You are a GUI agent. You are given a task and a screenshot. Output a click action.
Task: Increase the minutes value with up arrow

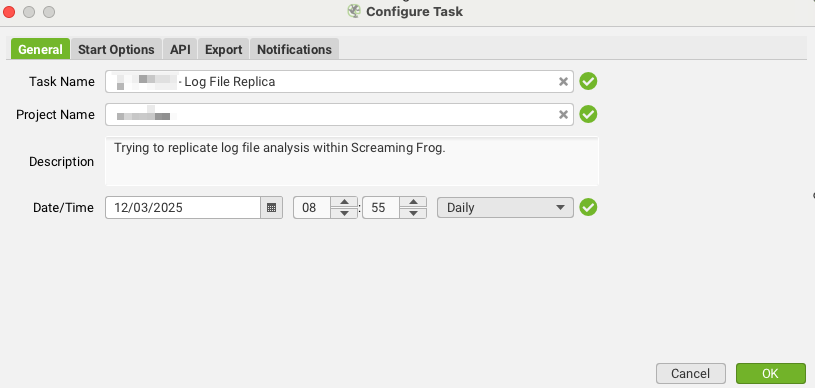click(x=413, y=202)
